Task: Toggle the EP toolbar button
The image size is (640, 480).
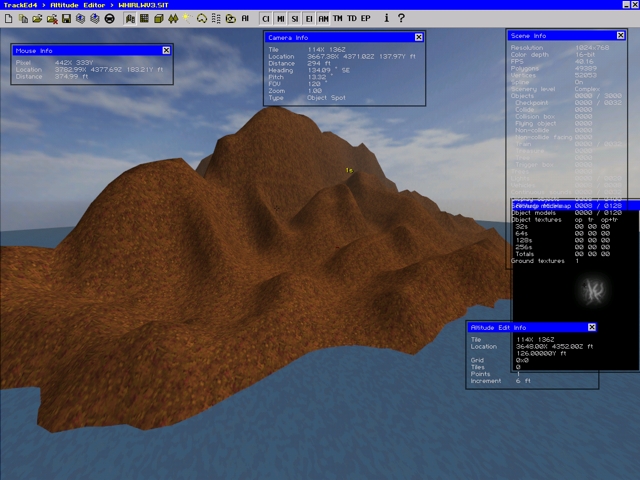Action: (366, 18)
